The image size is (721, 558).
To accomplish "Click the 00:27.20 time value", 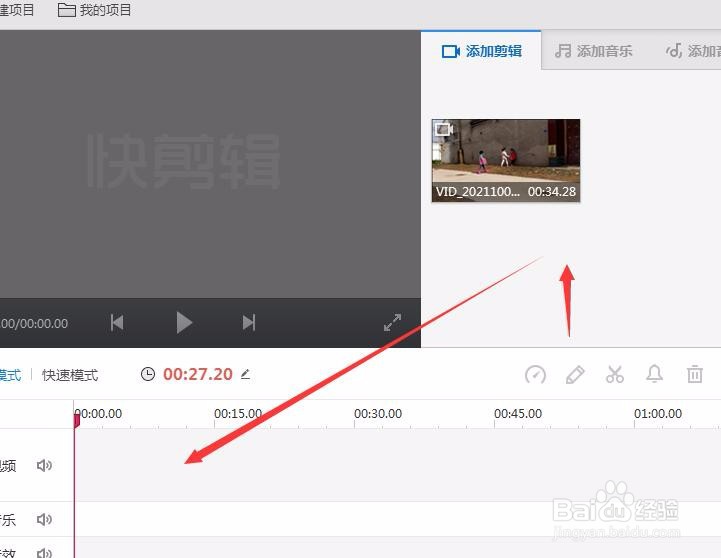I will pyautogui.click(x=198, y=374).
